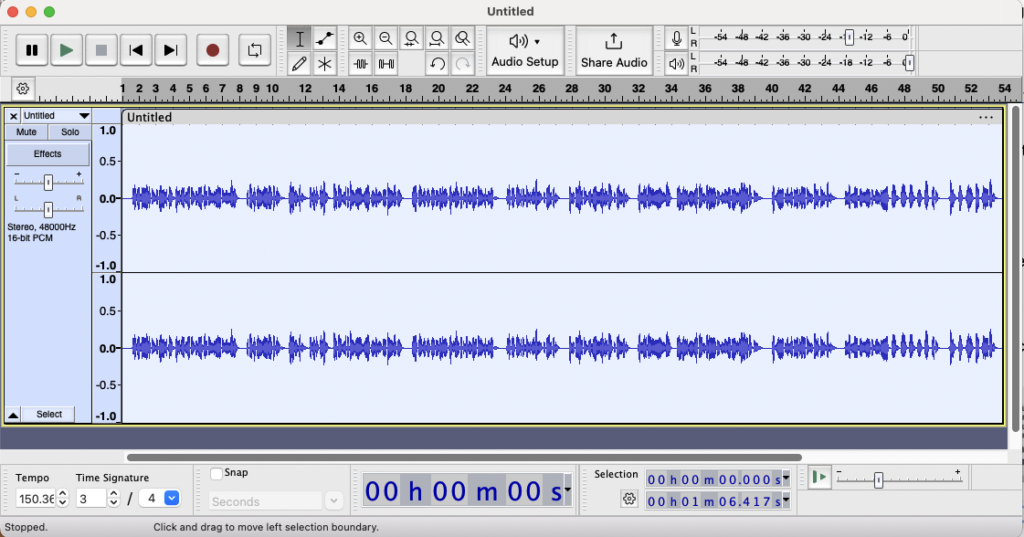Choose the Multi-tool asterisk icon
This screenshot has height=537, width=1024.
(325, 64)
